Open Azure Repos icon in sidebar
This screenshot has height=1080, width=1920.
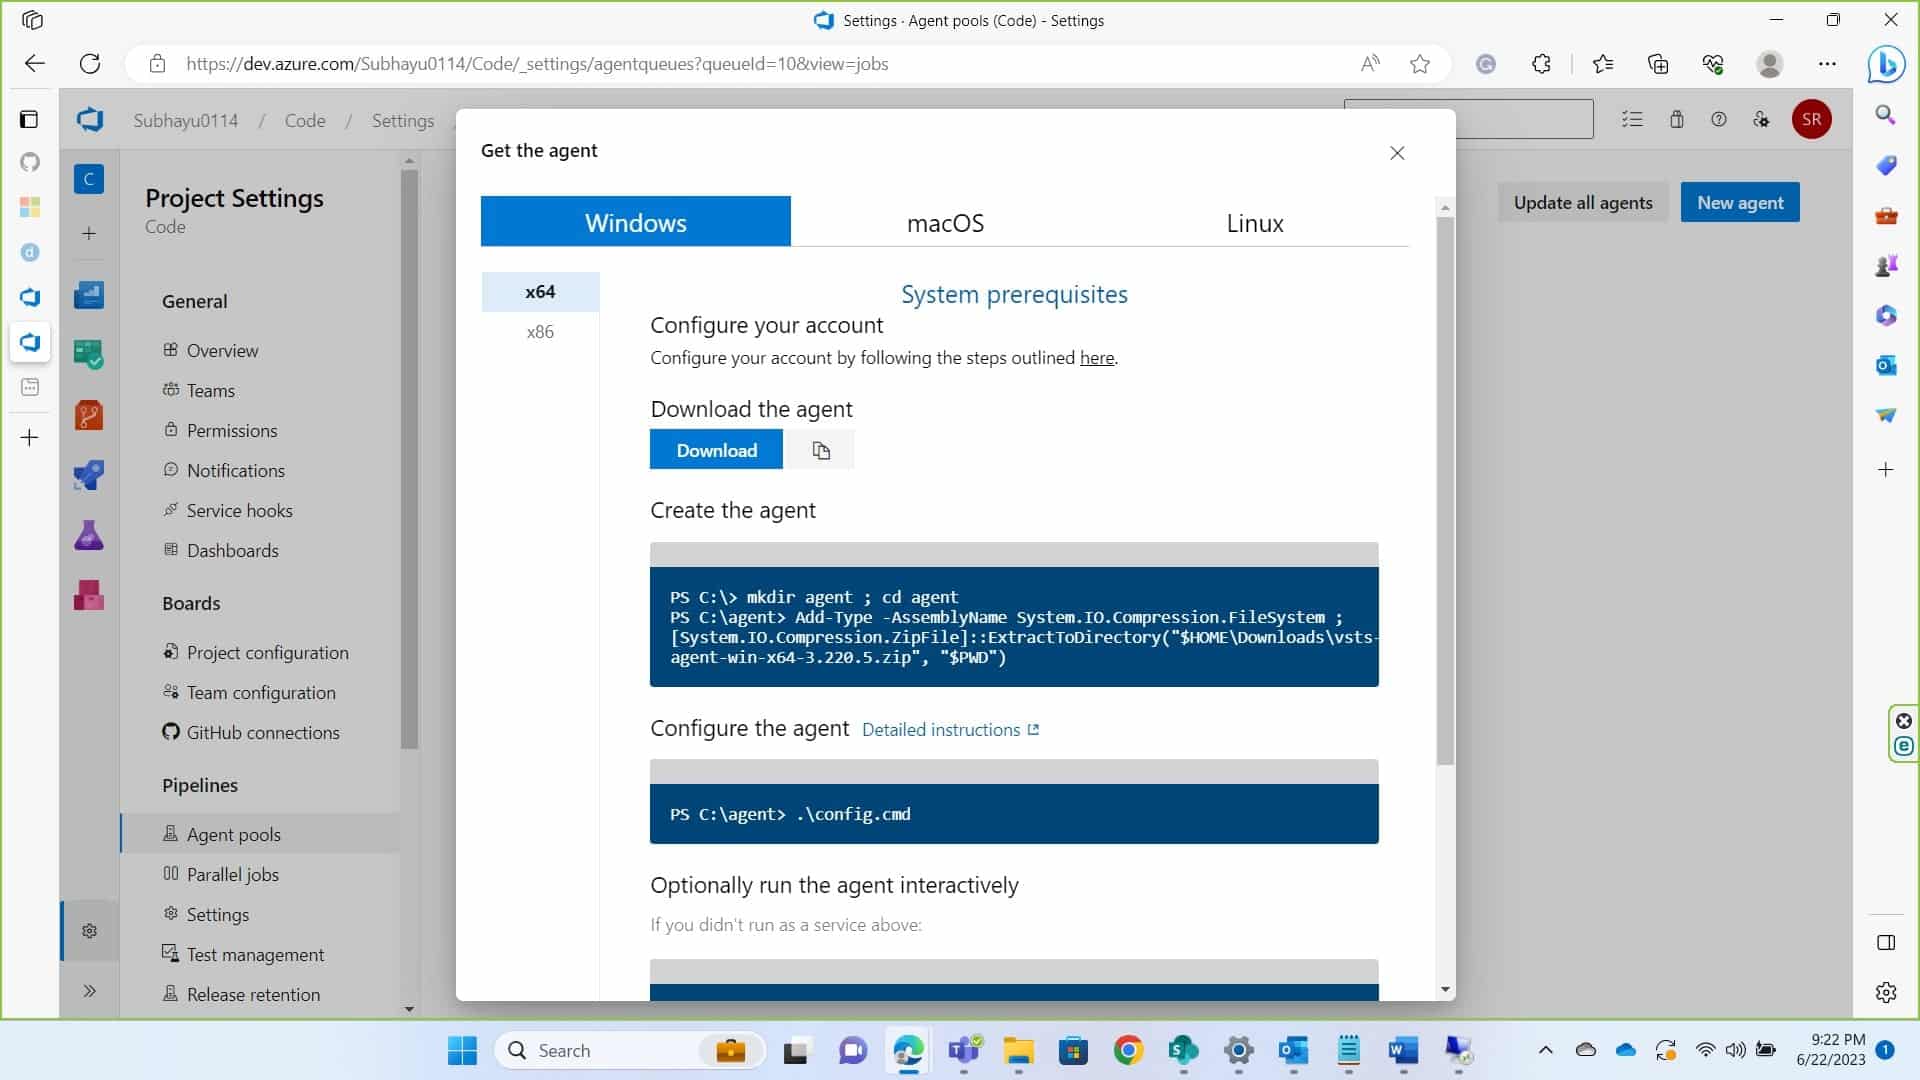point(89,415)
